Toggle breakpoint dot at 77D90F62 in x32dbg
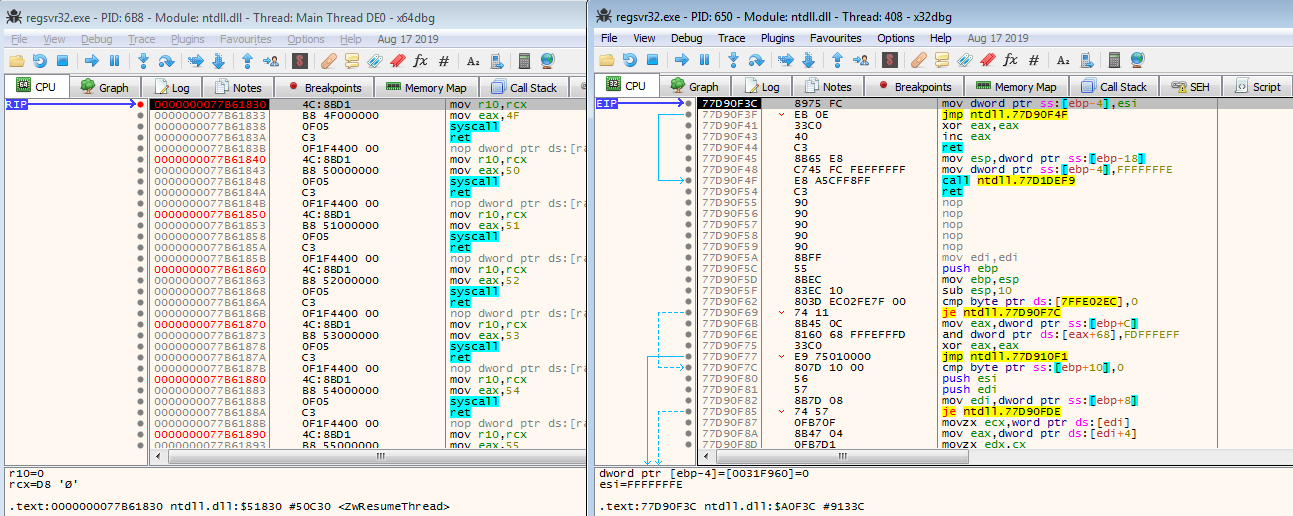Screen dimensions: 1293x516 (x=690, y=301)
